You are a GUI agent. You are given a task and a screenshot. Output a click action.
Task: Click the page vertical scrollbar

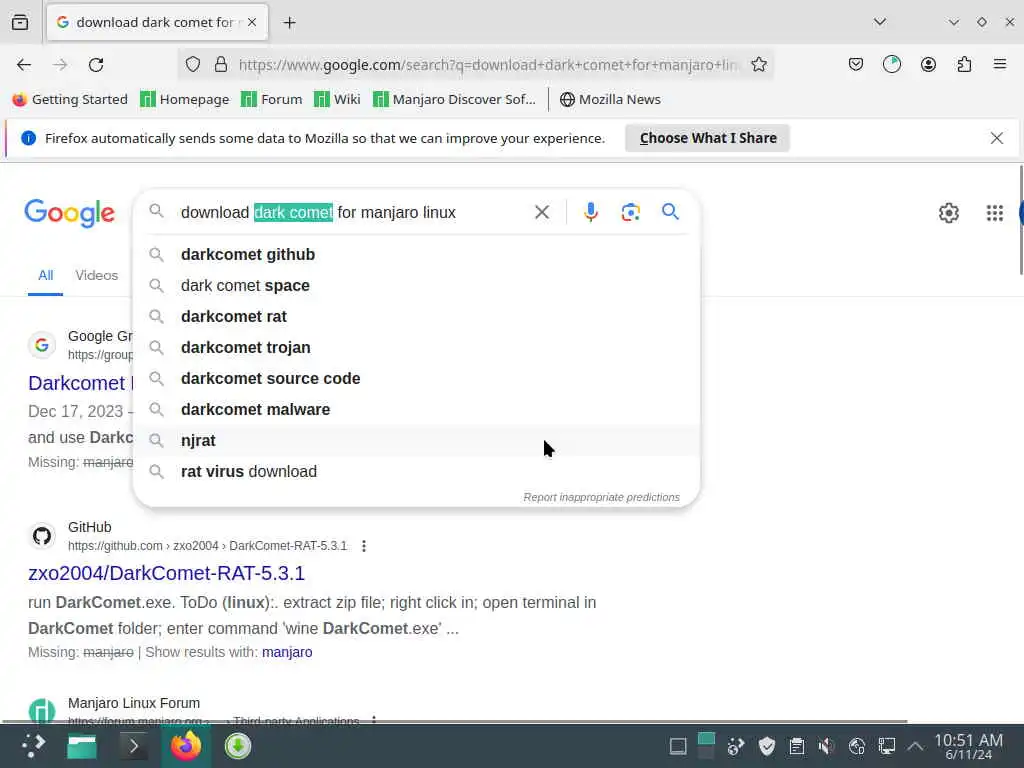coord(1020,221)
